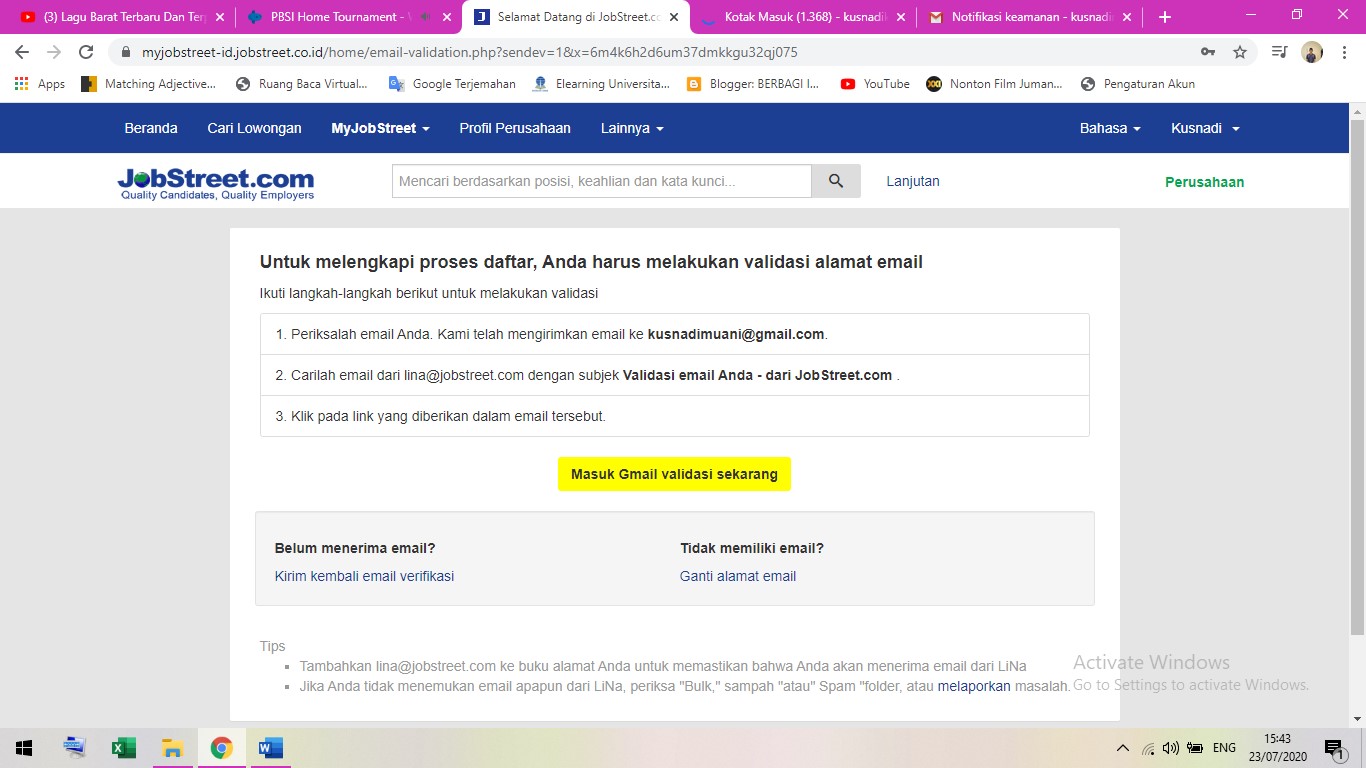
Task: Open Blogger BERBAGI bookmark
Action: 753,84
